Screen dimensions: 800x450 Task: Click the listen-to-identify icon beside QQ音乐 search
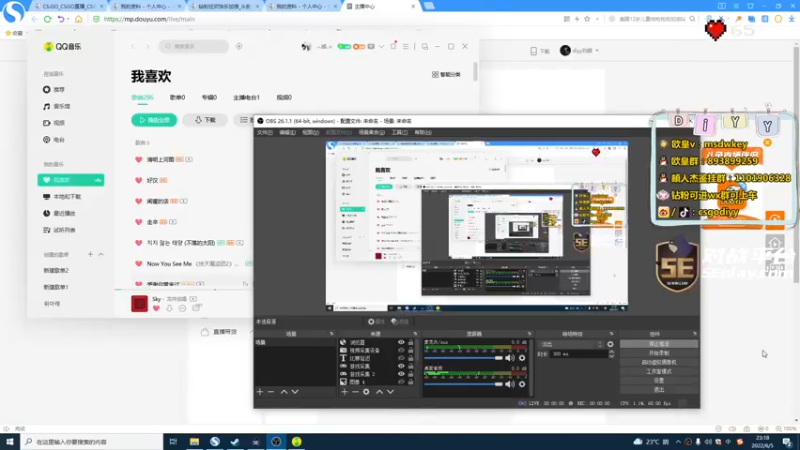click(239, 46)
